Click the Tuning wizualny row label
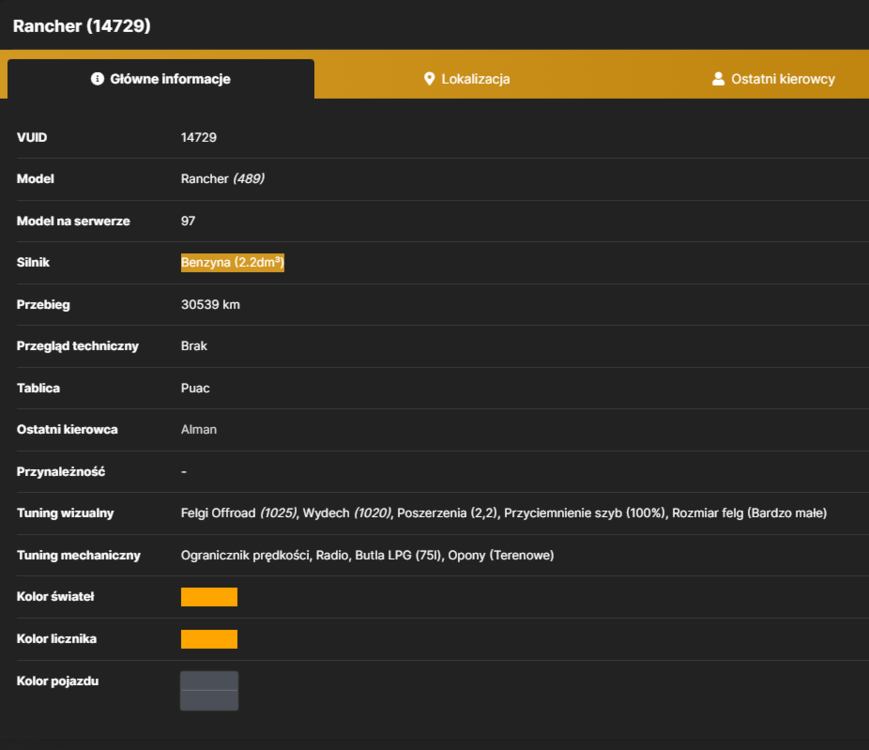Screen dimensions: 869x750 [x=65, y=513]
